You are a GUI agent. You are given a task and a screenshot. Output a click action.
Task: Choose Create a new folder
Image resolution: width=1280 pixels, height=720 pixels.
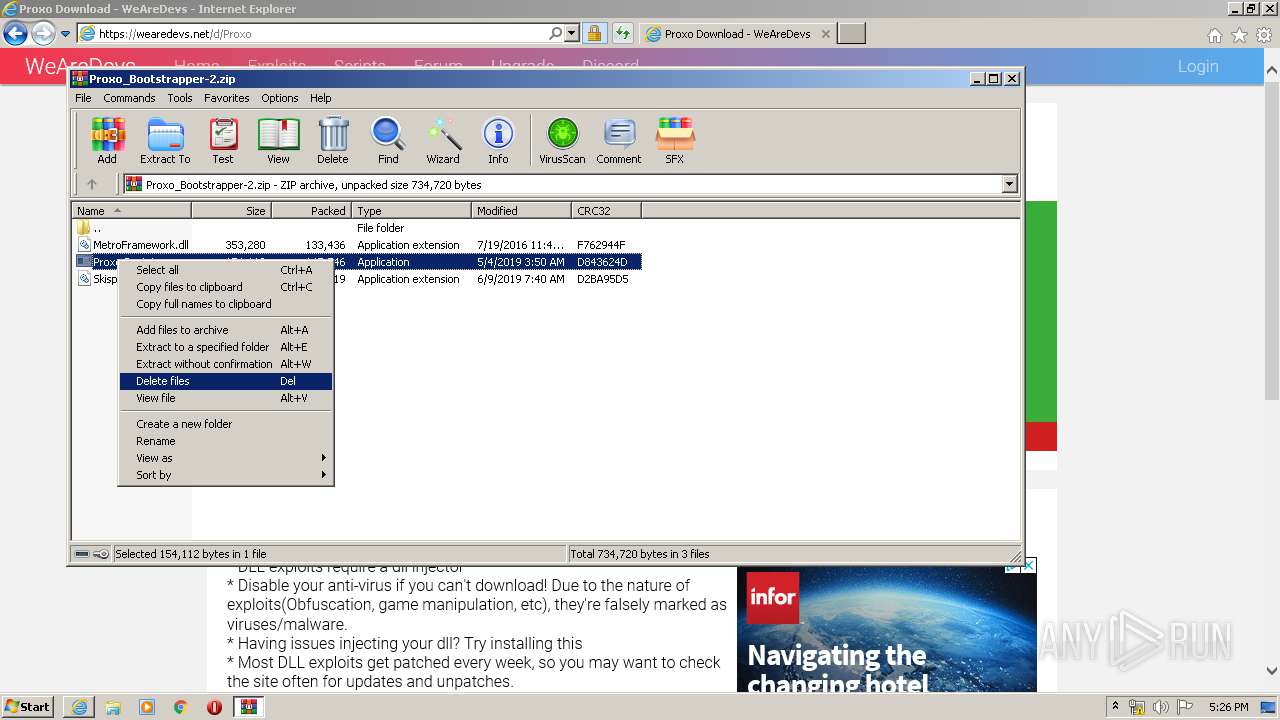tap(226, 424)
